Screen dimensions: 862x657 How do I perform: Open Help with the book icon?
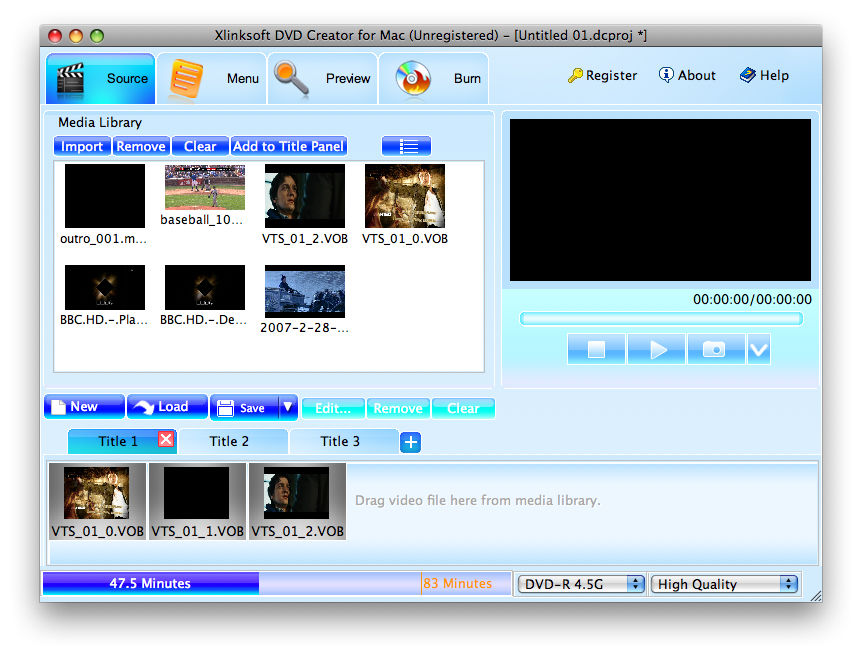(764, 75)
